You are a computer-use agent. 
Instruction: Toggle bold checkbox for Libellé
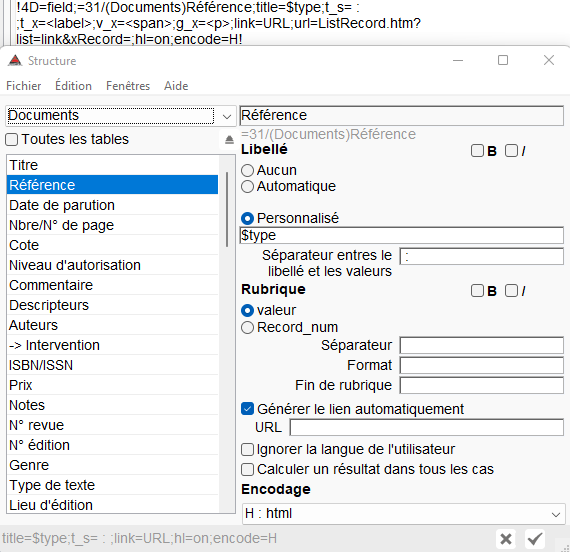[477, 151]
